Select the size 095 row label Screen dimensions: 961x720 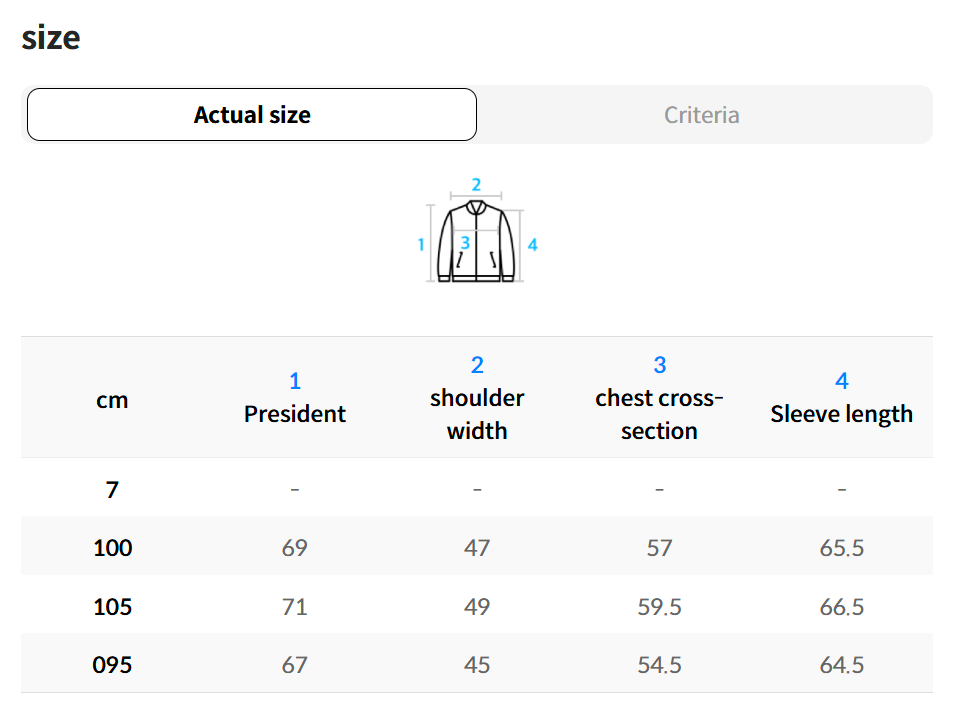pos(112,665)
